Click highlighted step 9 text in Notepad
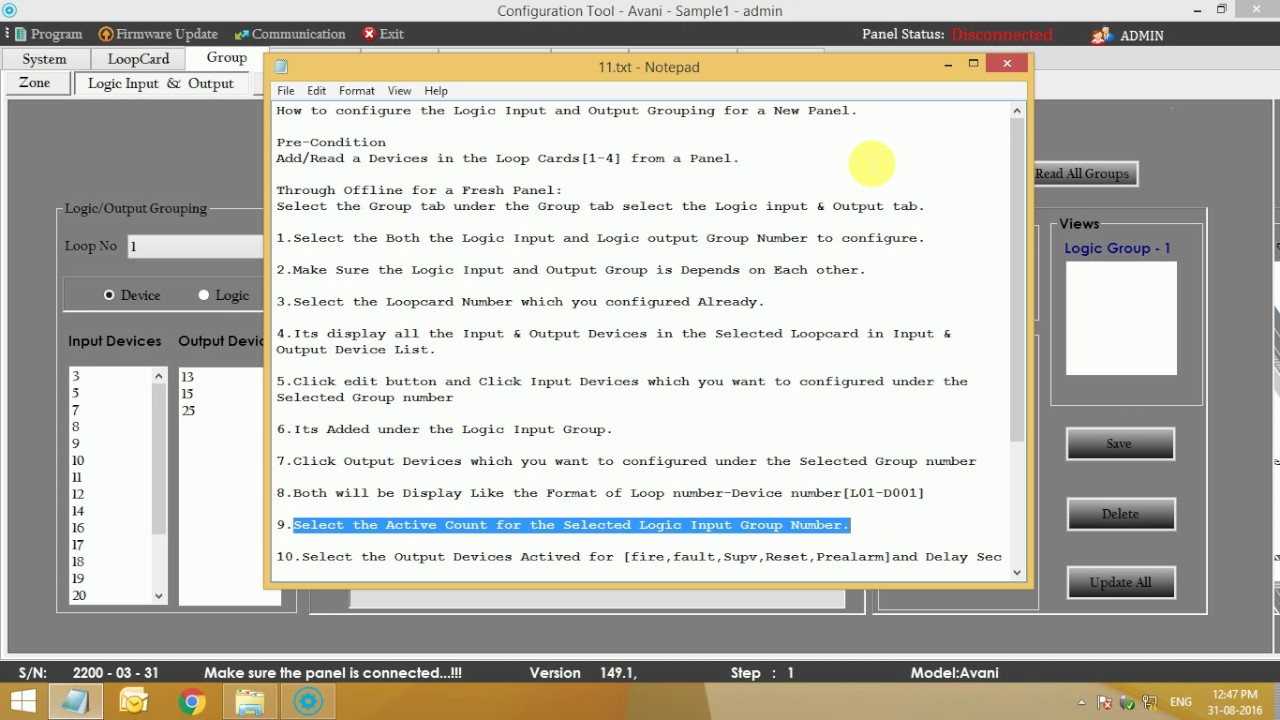The height and width of the screenshot is (720, 1280). coord(571,525)
